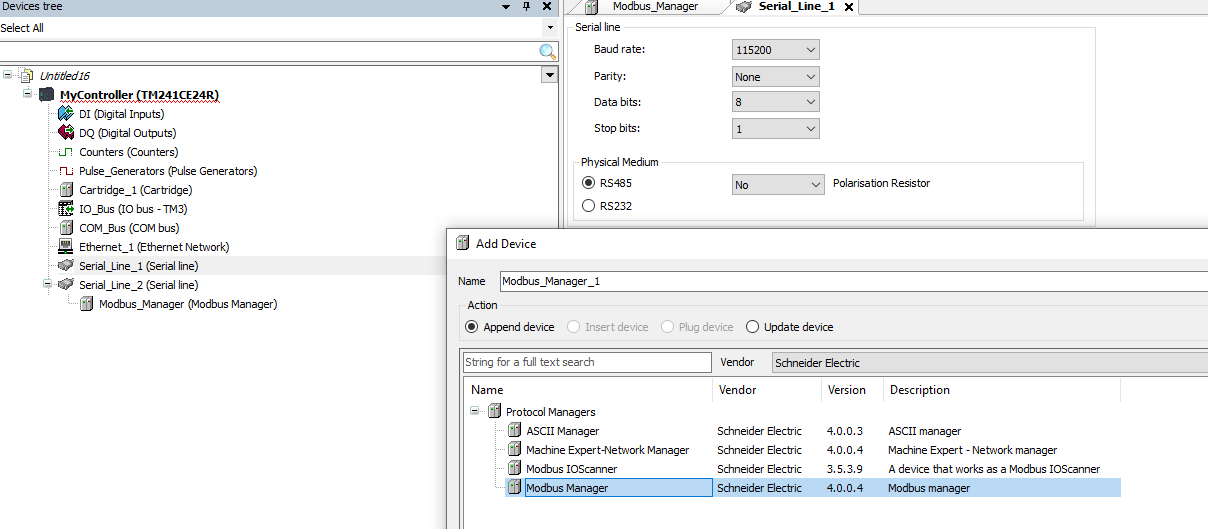Select Cartridge_1 (Cartridge) in tree
Screen dimensions: 1208x529
coord(136,190)
